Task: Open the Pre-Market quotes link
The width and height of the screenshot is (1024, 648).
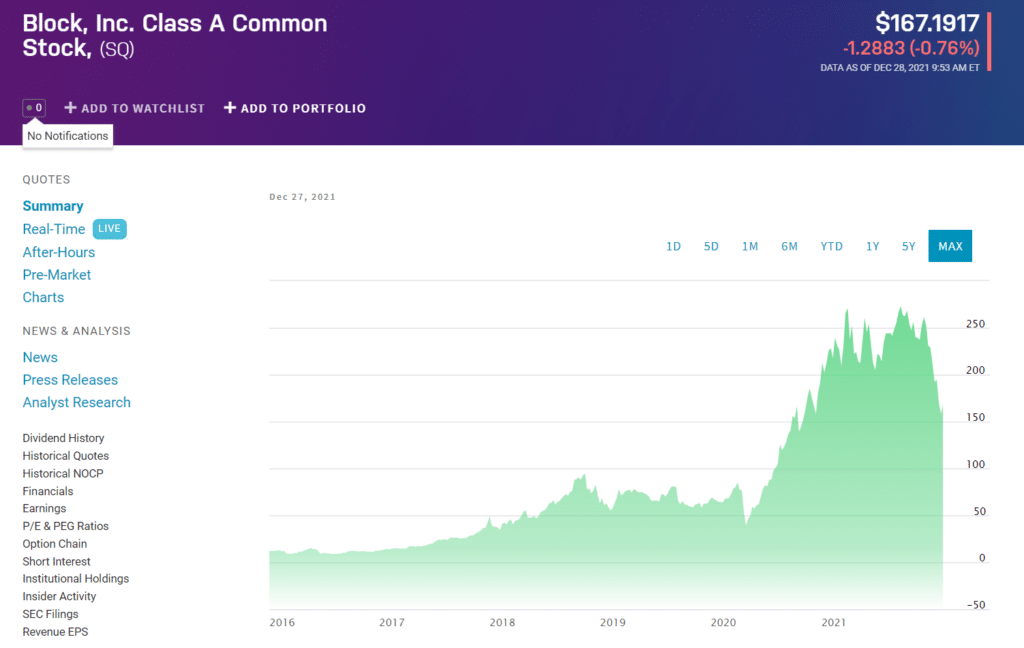Action: click(x=57, y=275)
